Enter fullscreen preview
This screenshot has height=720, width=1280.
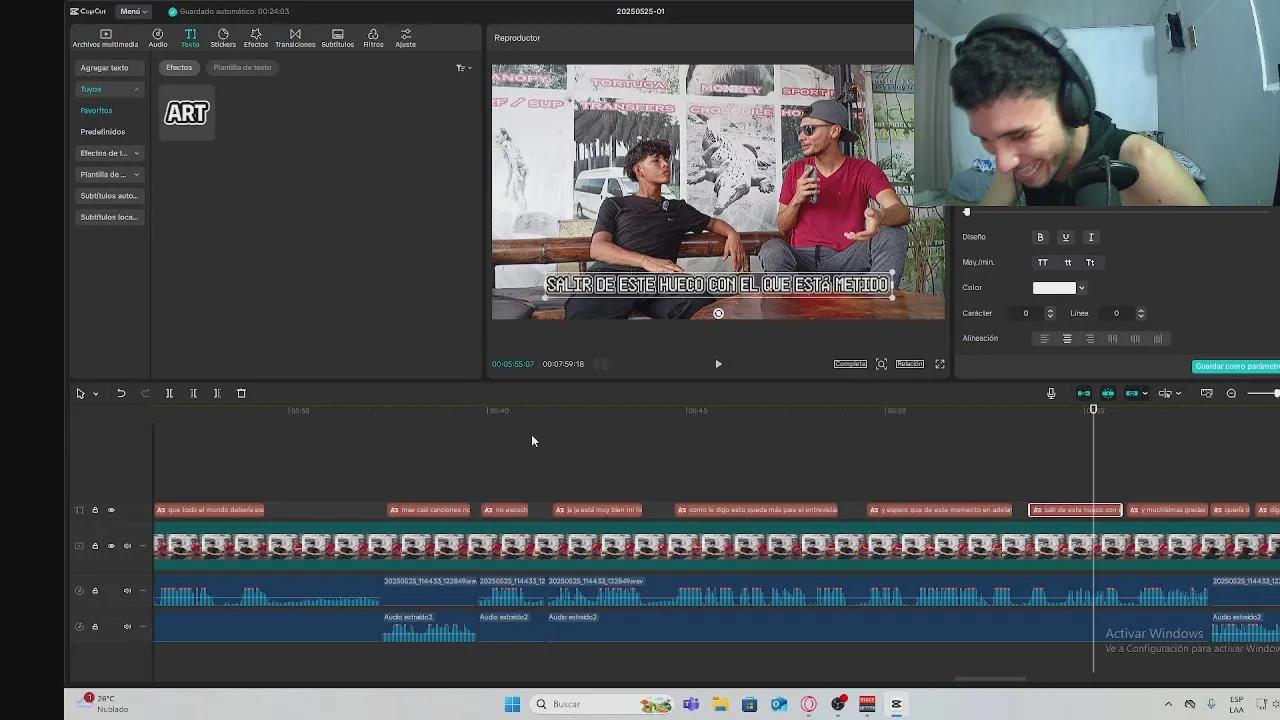940,364
